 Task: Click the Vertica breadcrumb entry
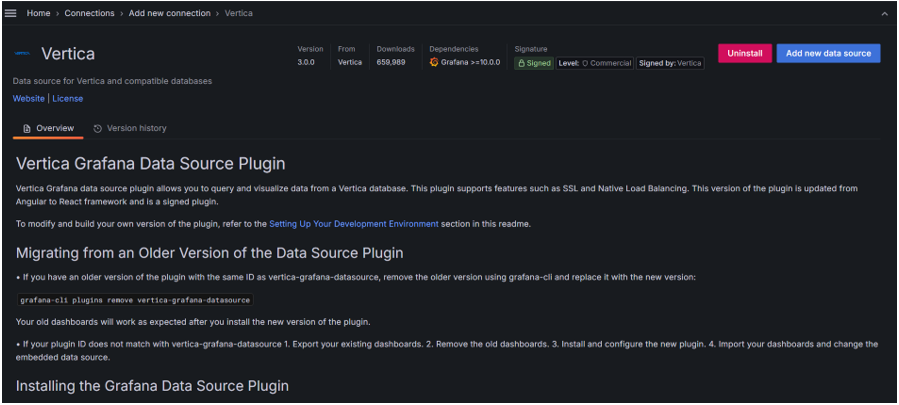pos(239,13)
